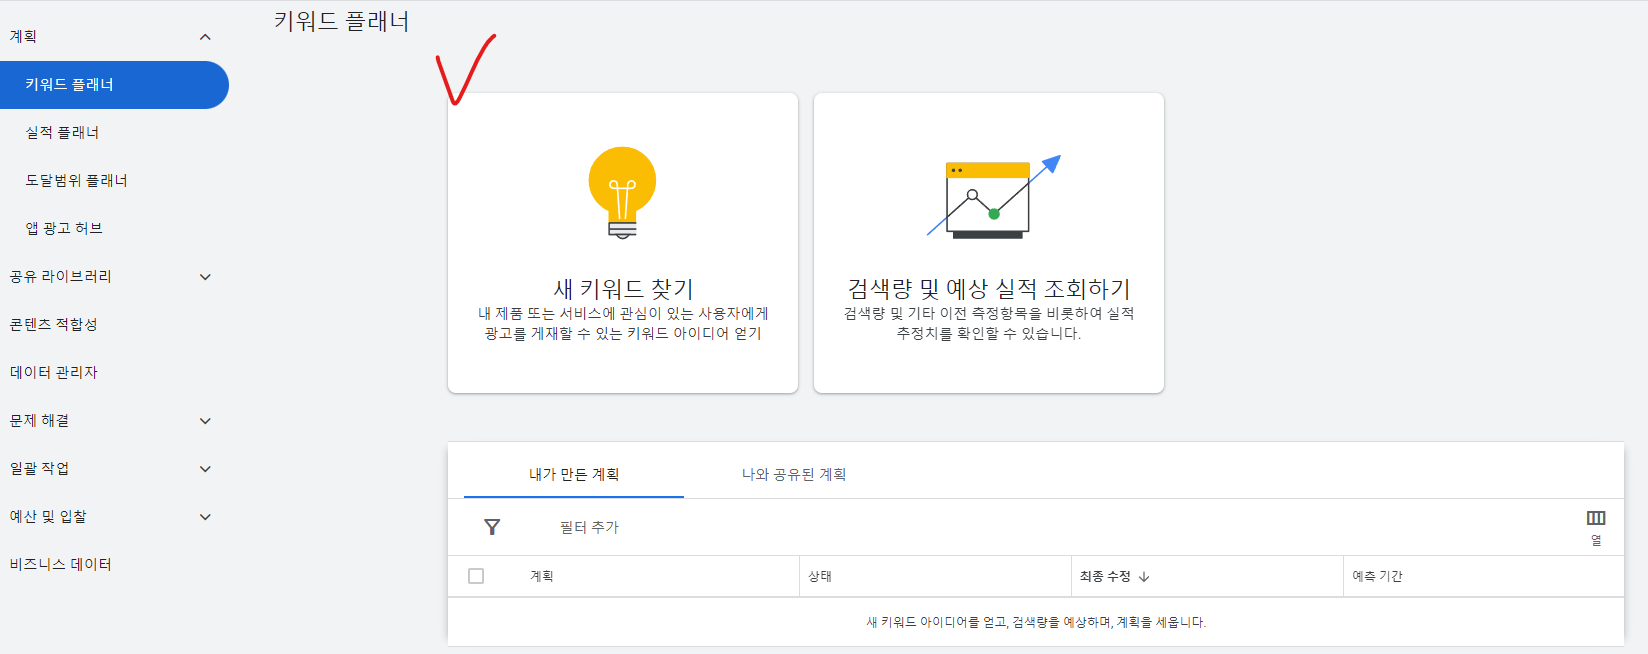The image size is (1648, 654).
Task: Click the 필터 추가 input field
Action: [x=589, y=527]
